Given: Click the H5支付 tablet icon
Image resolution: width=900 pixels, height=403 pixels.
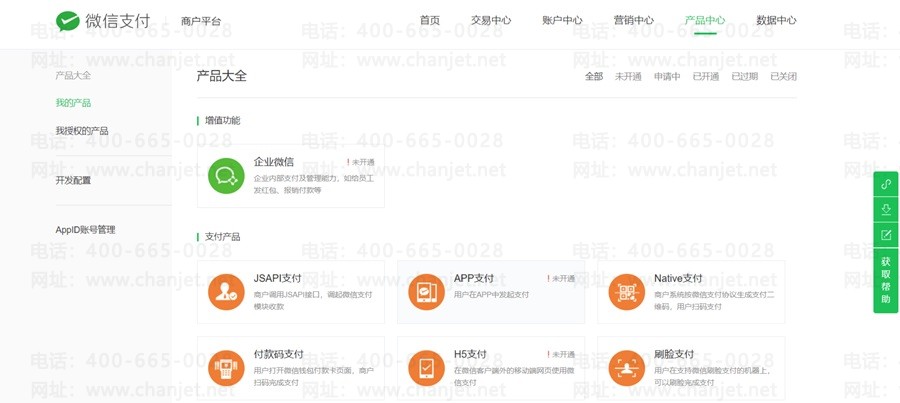Looking at the screenshot, I should coord(426,368).
